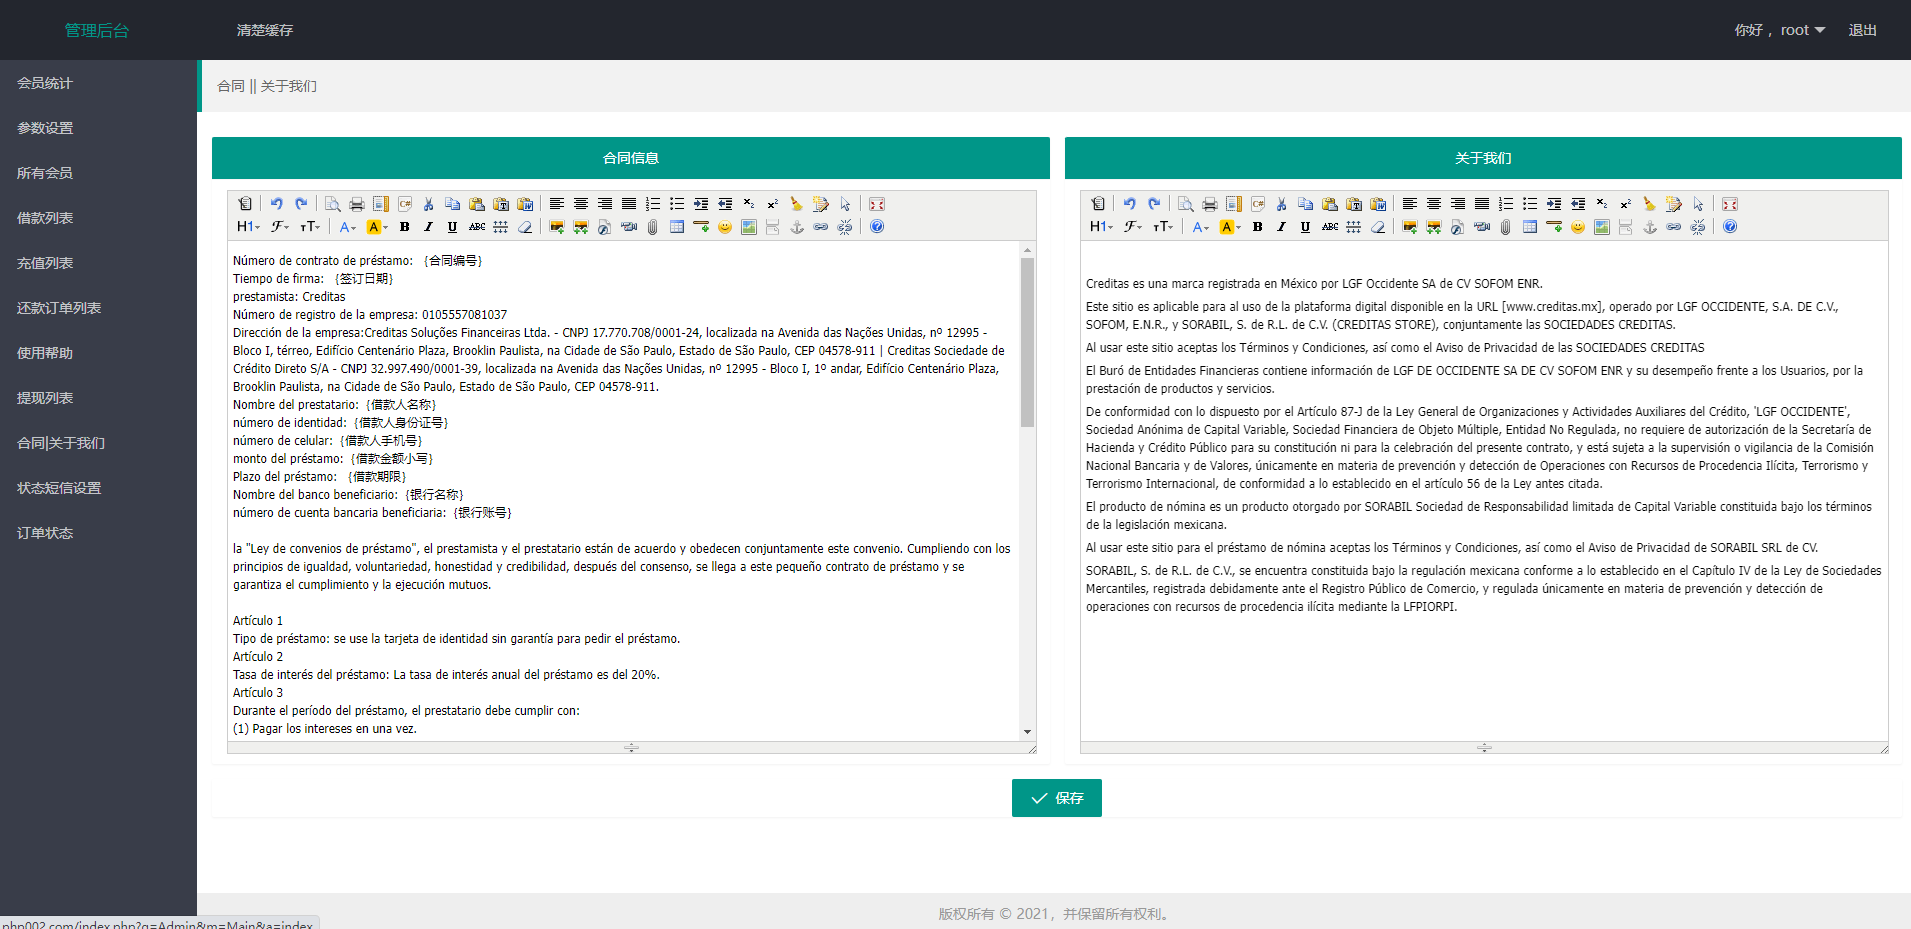Cut selection in 合同信息 editor toolbar
The height and width of the screenshot is (929, 1911).
coord(428,204)
